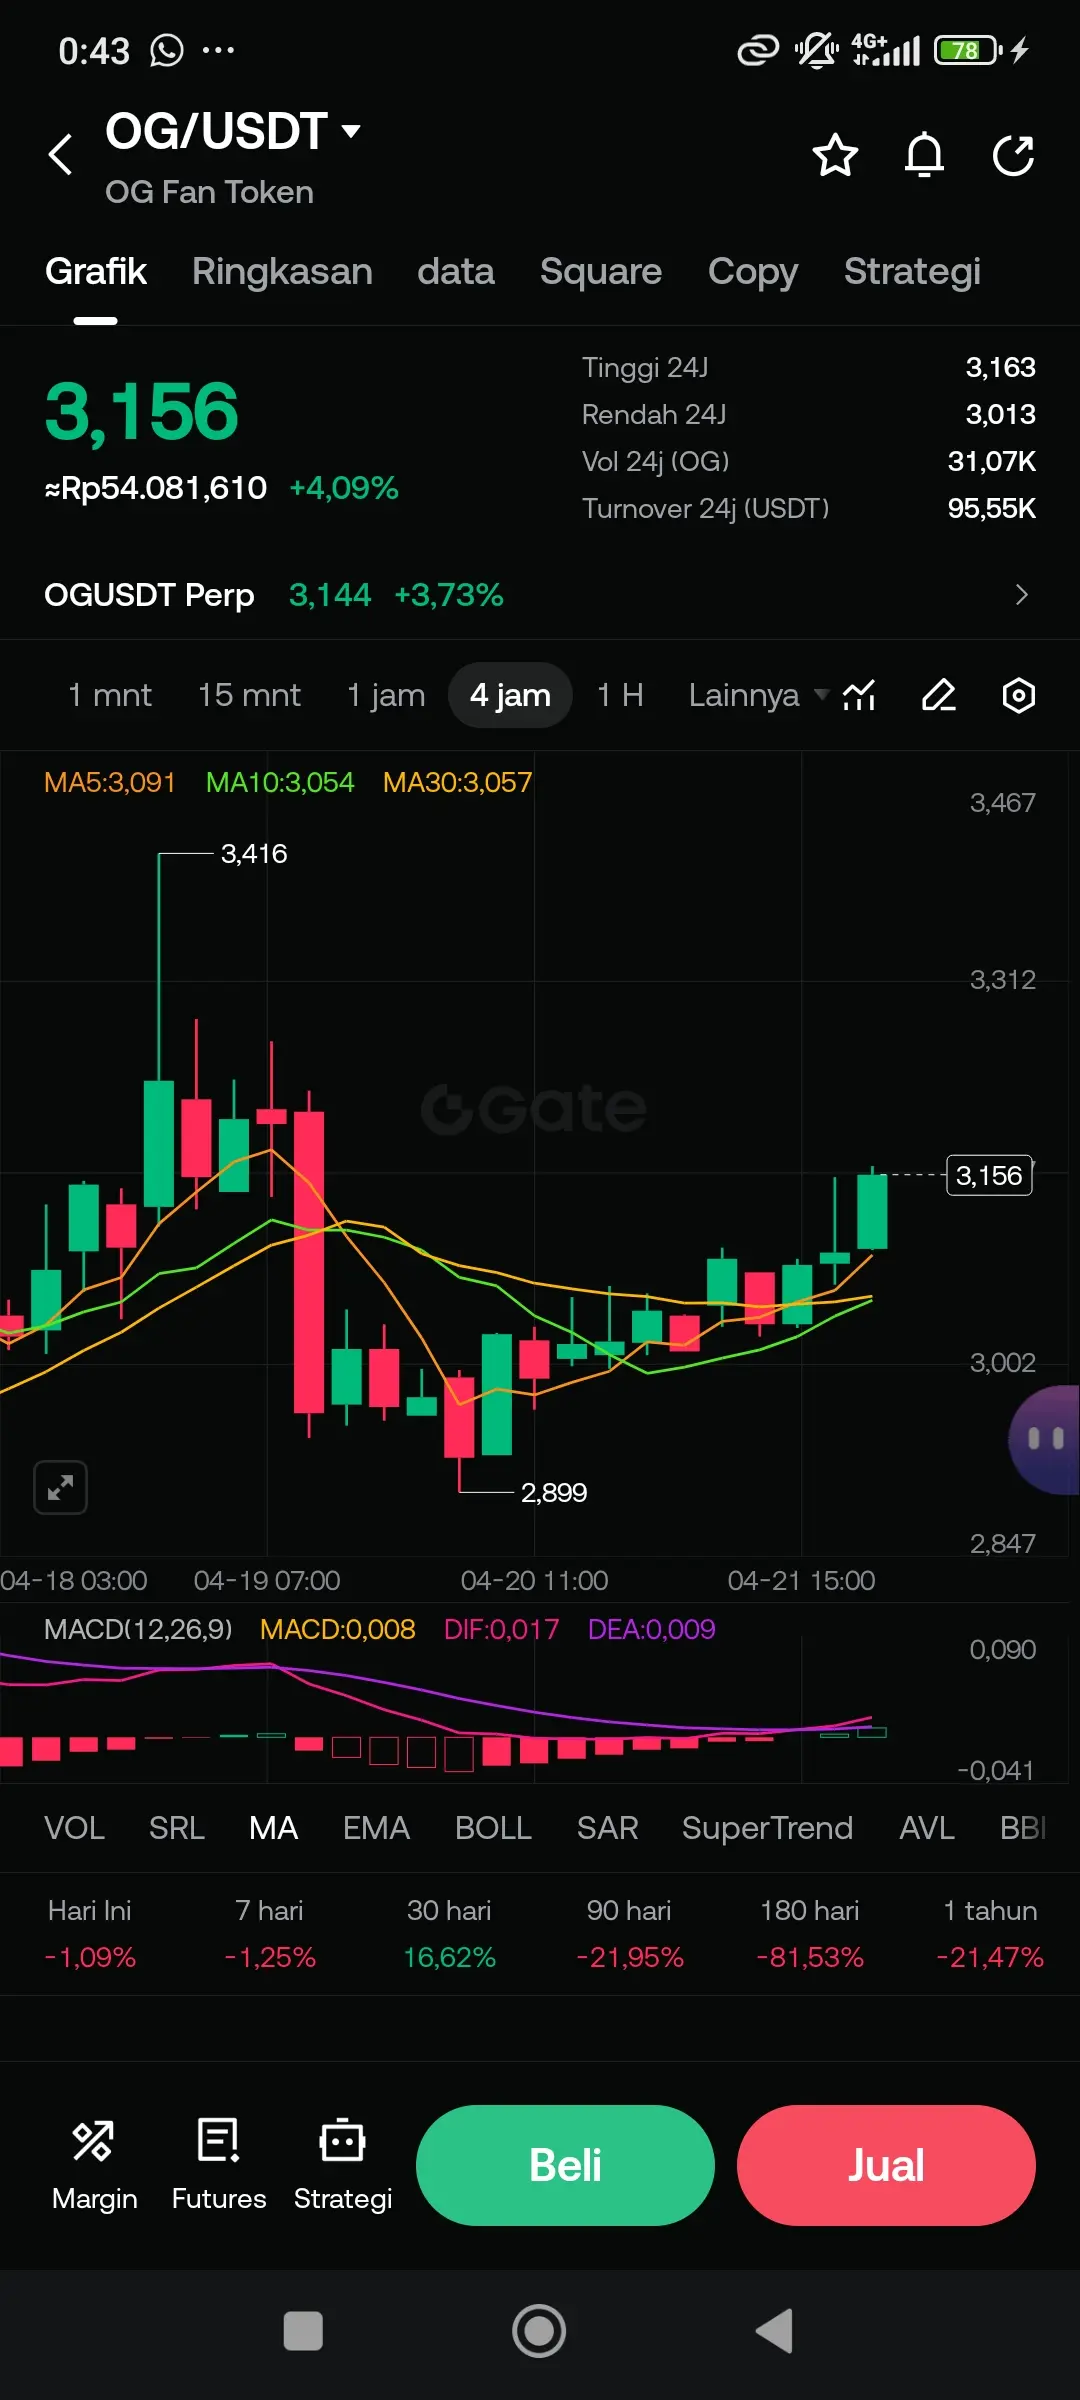
Task: Expand the OG/USDT pair selector
Action: (x=233, y=131)
